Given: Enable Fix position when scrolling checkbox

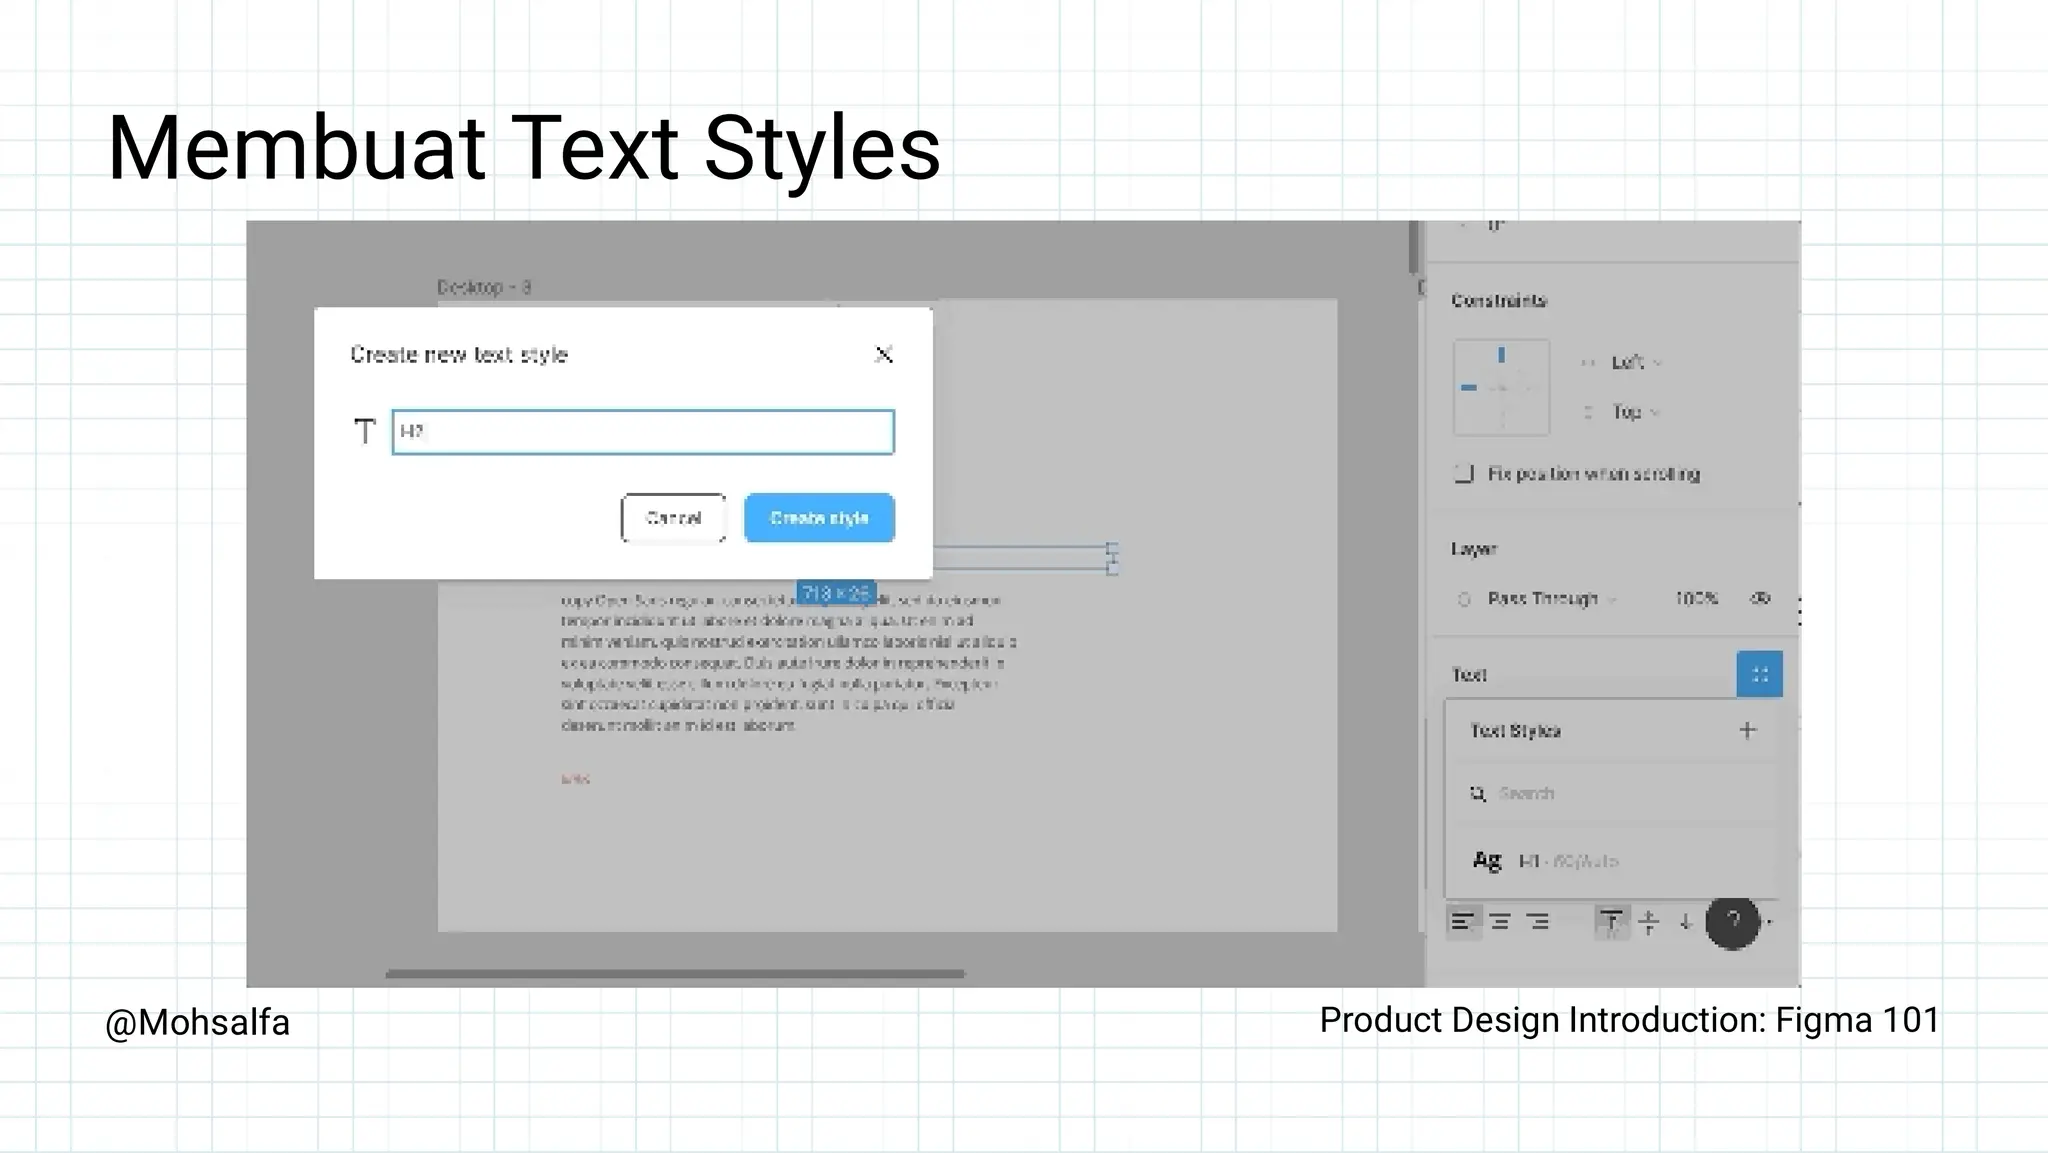Looking at the screenshot, I should pos(1464,474).
